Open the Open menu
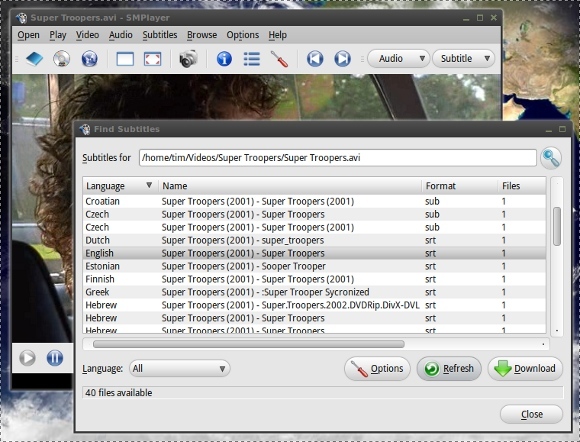 [x=28, y=35]
